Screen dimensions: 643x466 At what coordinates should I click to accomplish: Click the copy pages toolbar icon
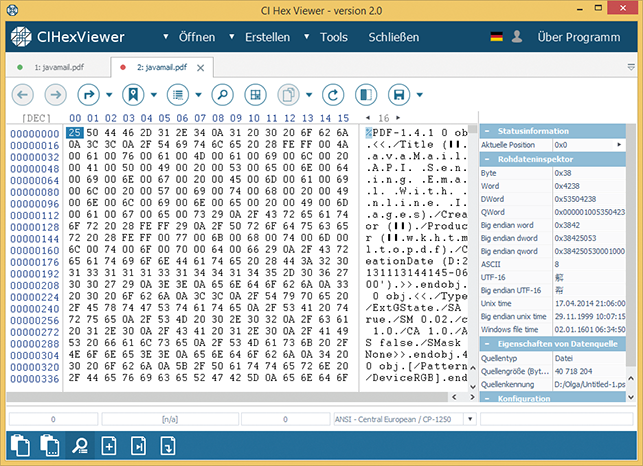(x=288, y=95)
